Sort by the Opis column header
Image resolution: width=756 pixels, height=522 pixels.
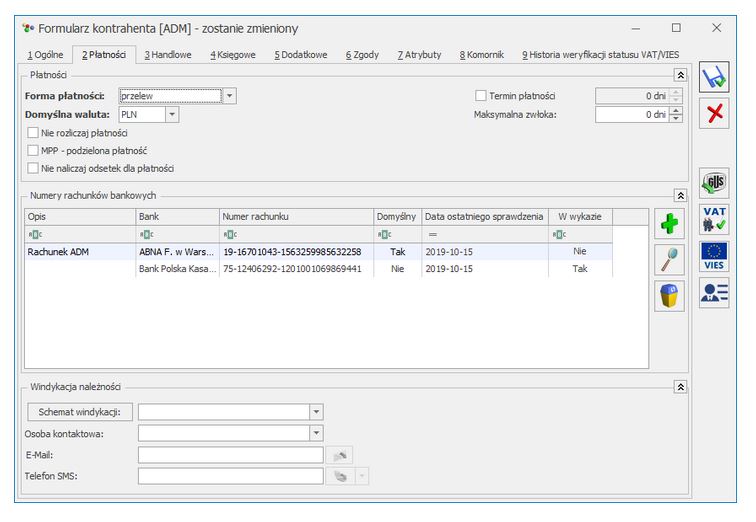[x=80, y=217]
